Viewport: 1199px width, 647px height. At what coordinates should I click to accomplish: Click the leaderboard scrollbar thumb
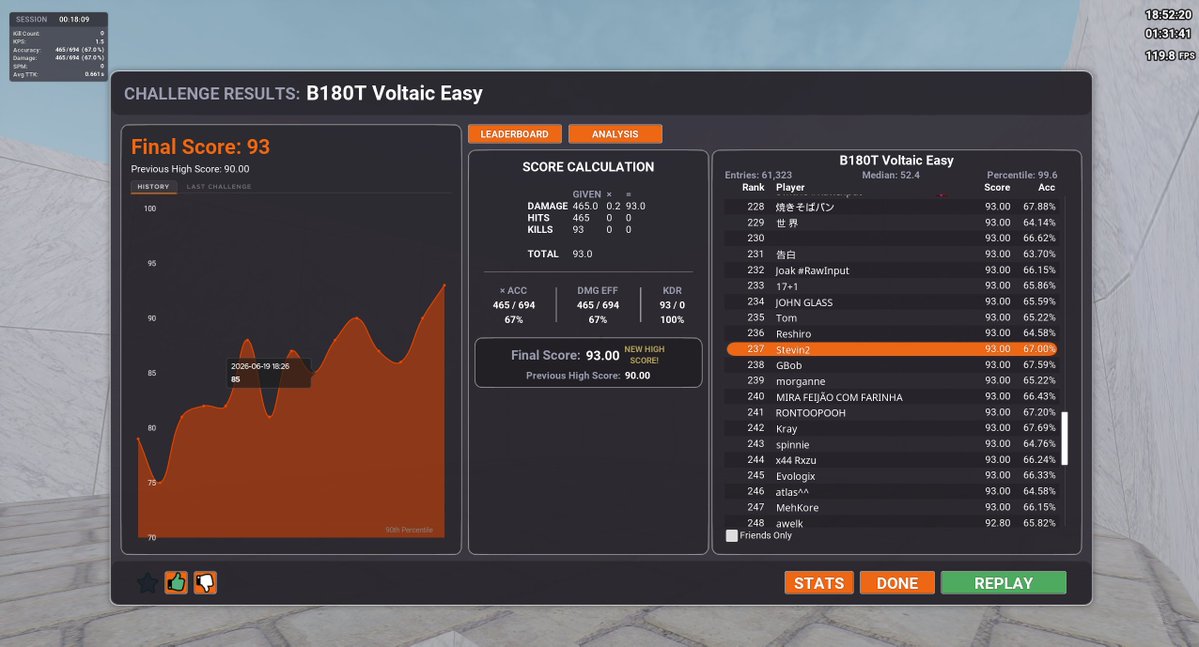1064,438
